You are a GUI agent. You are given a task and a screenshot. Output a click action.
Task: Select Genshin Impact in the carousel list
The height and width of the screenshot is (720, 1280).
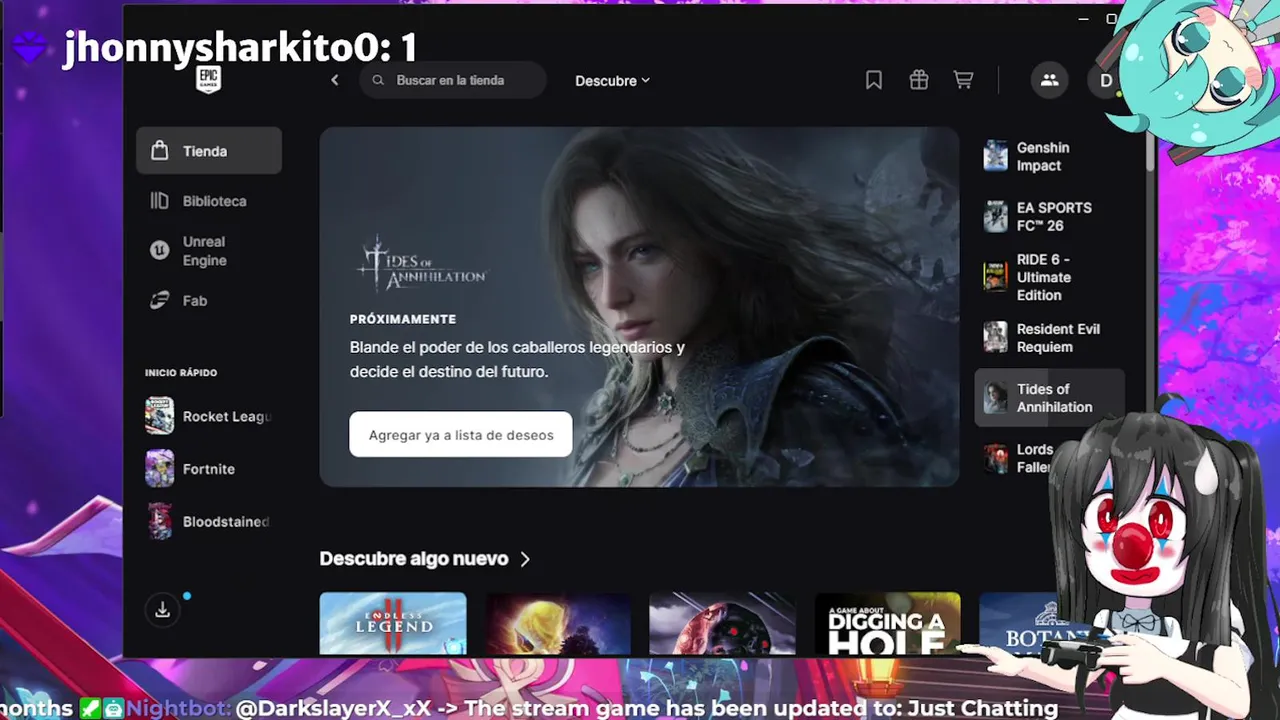click(1049, 156)
